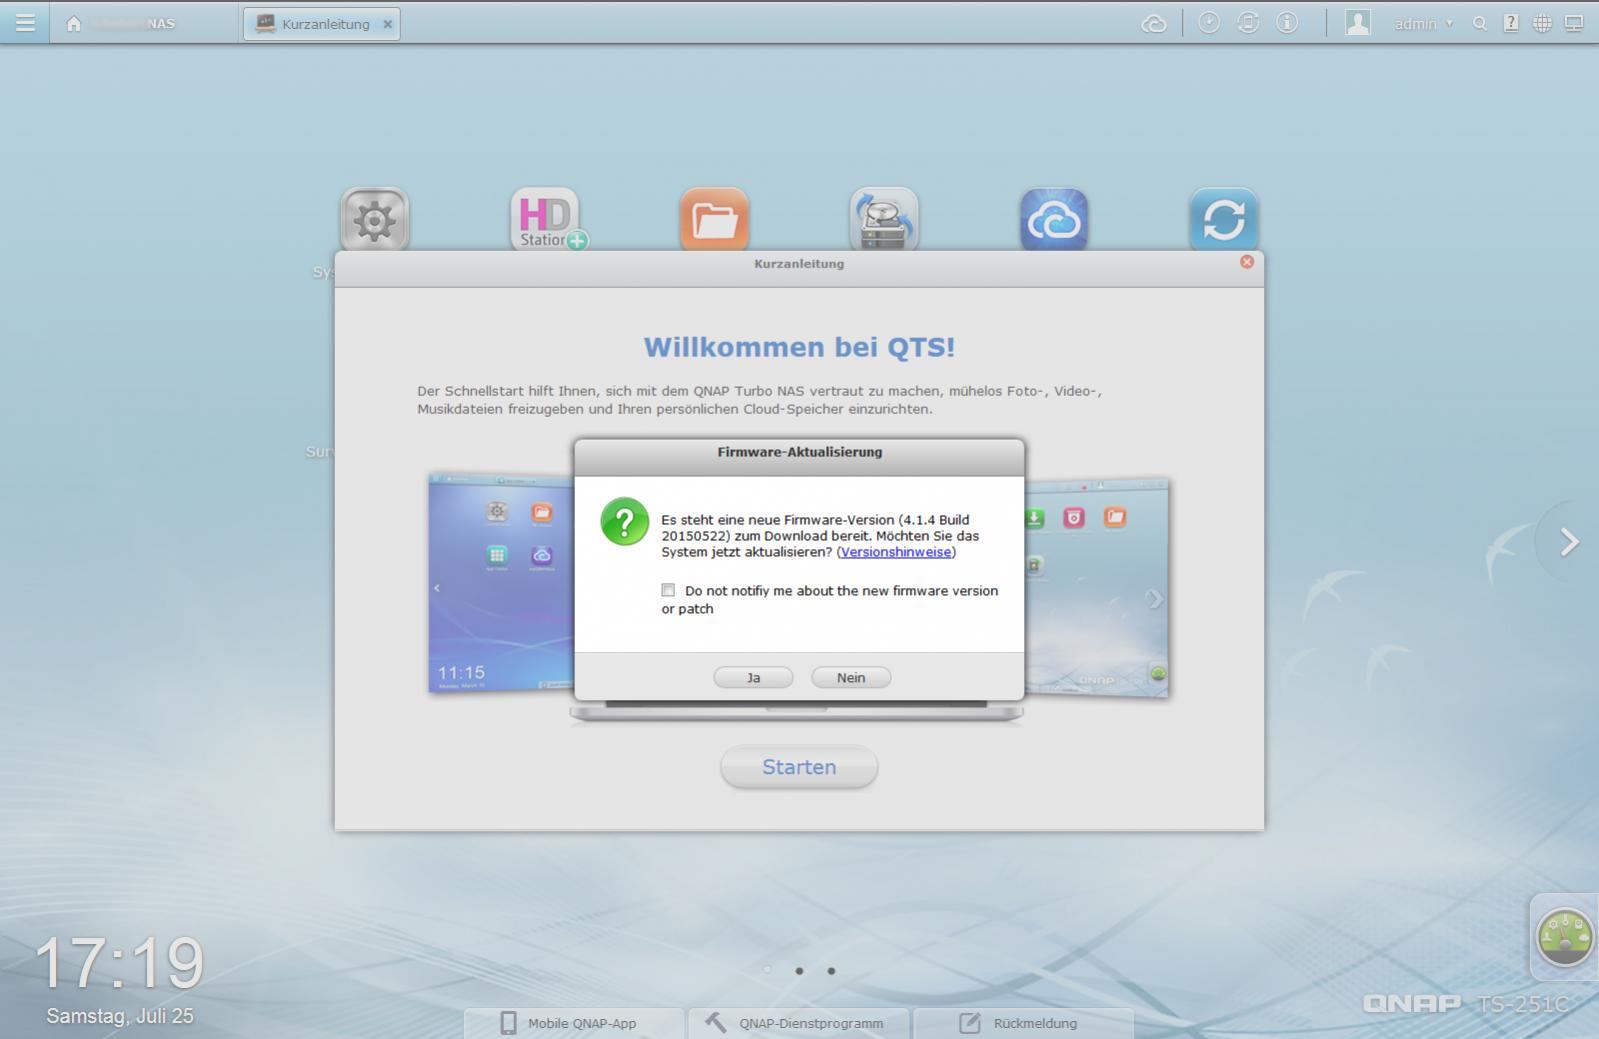Screen dimensions: 1599x1039
Task: Click the date Samstag, Juli 25
Action: pyautogui.click(x=120, y=1016)
